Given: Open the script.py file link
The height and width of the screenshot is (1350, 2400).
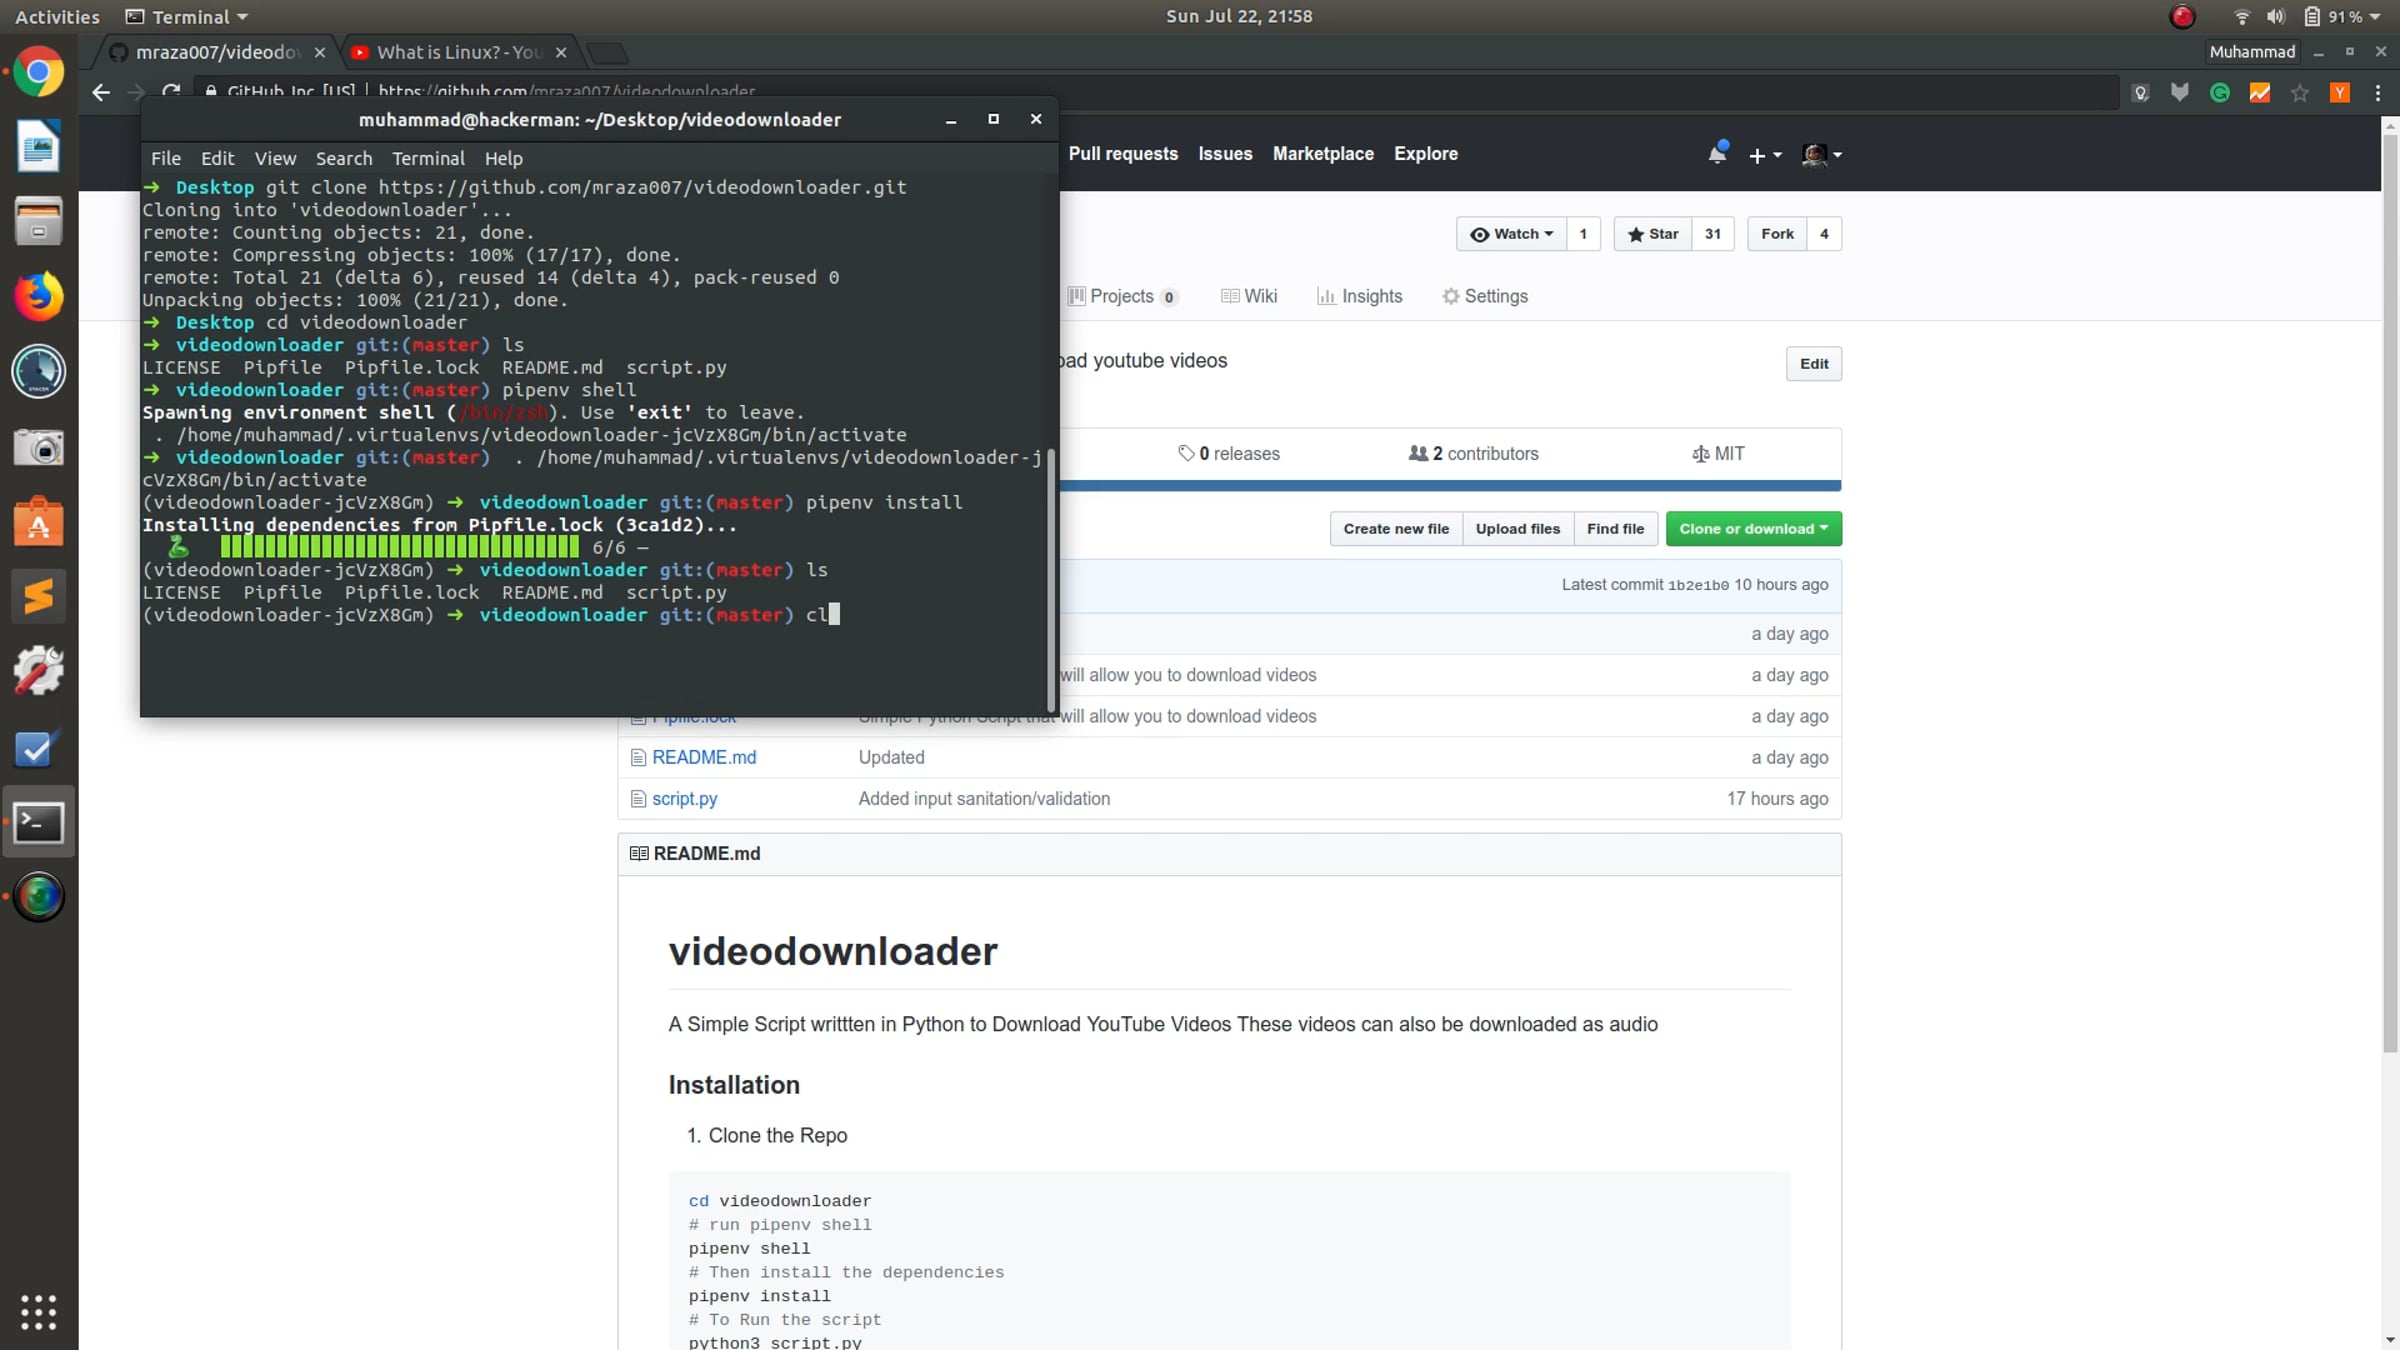Looking at the screenshot, I should tap(685, 799).
